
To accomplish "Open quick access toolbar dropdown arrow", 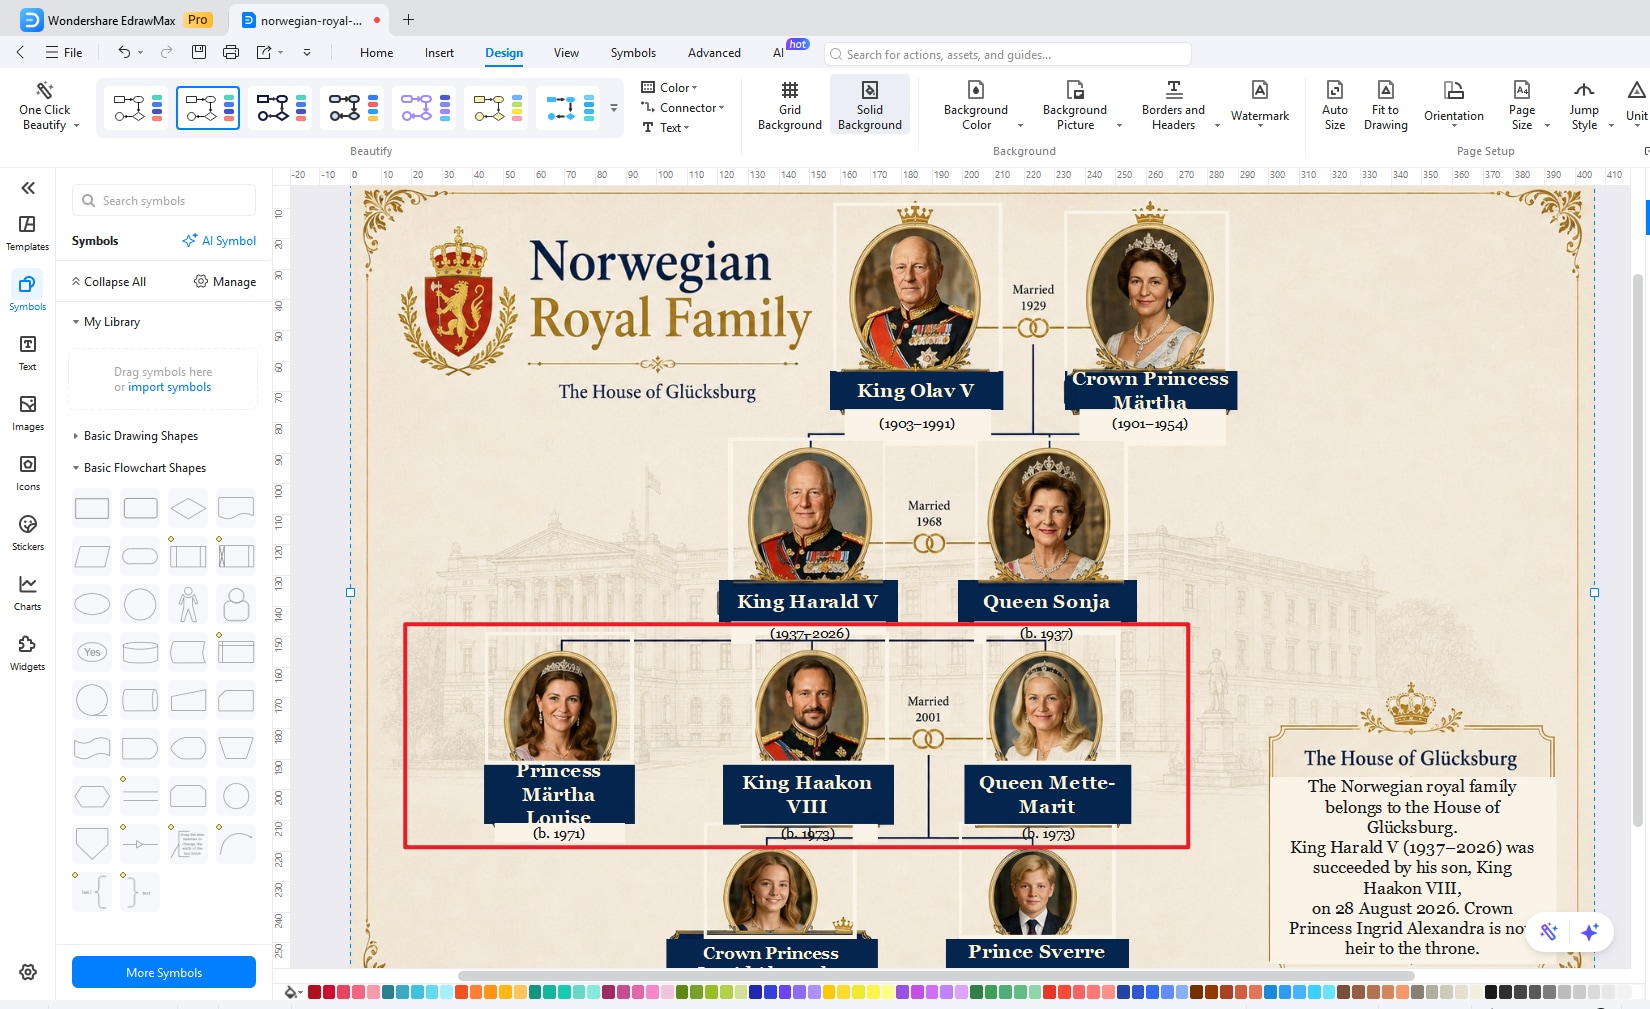I will [x=307, y=52].
